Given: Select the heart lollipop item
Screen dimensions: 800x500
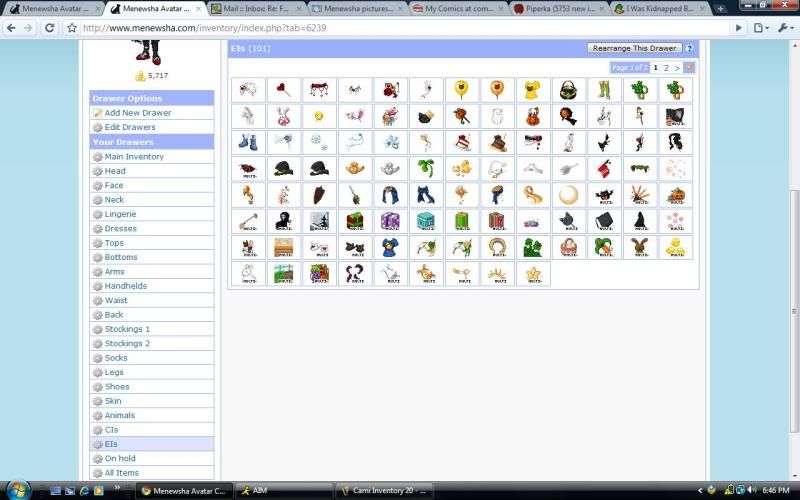Looking at the screenshot, I should 284,90.
